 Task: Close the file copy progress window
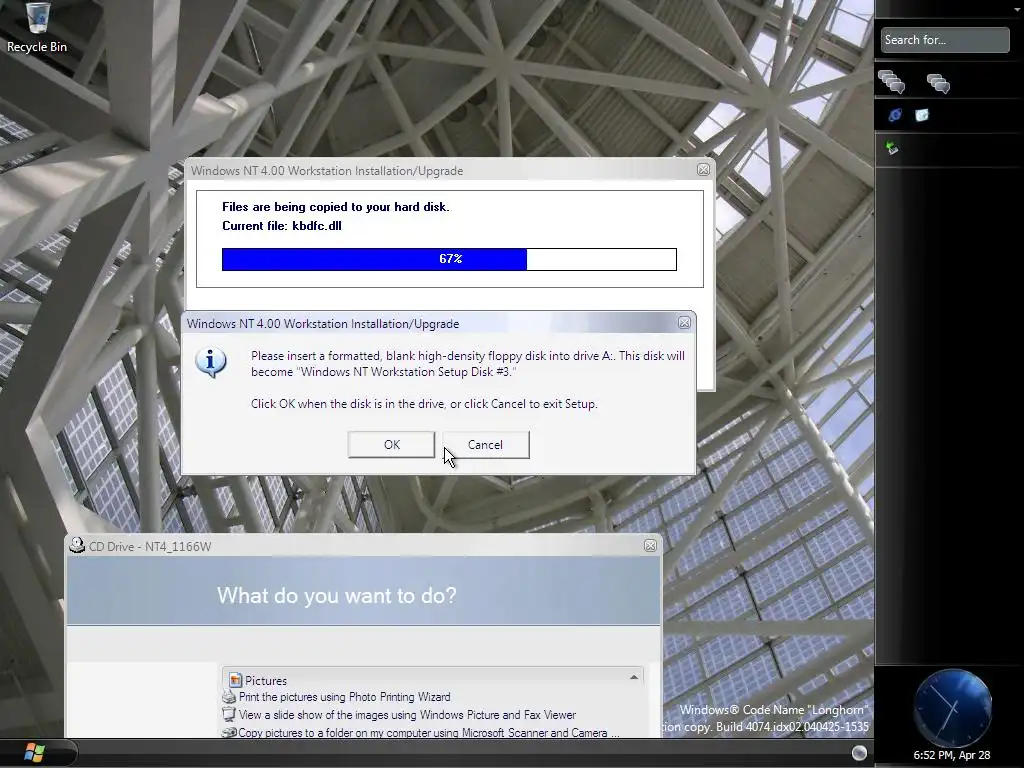pyautogui.click(x=703, y=170)
